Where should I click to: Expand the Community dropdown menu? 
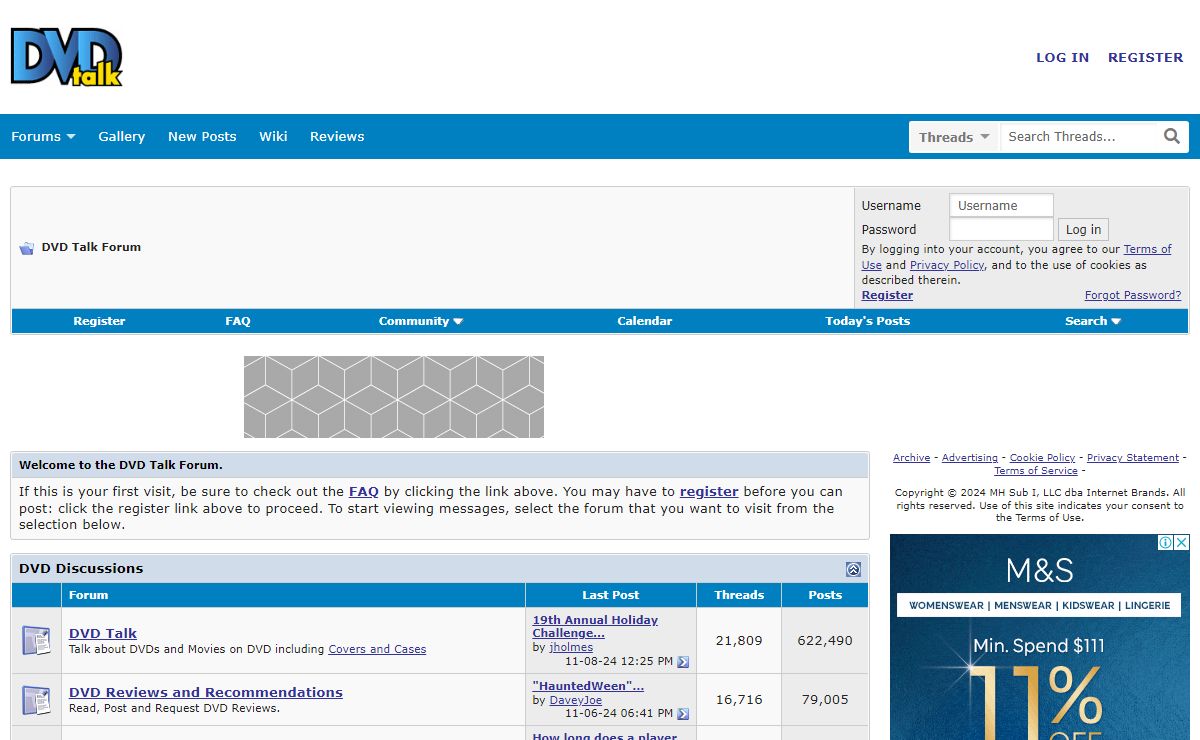tap(421, 321)
